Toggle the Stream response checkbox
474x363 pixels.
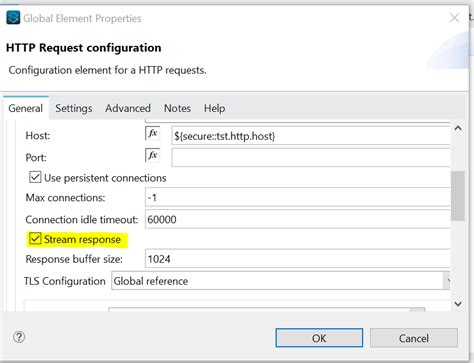(35, 239)
